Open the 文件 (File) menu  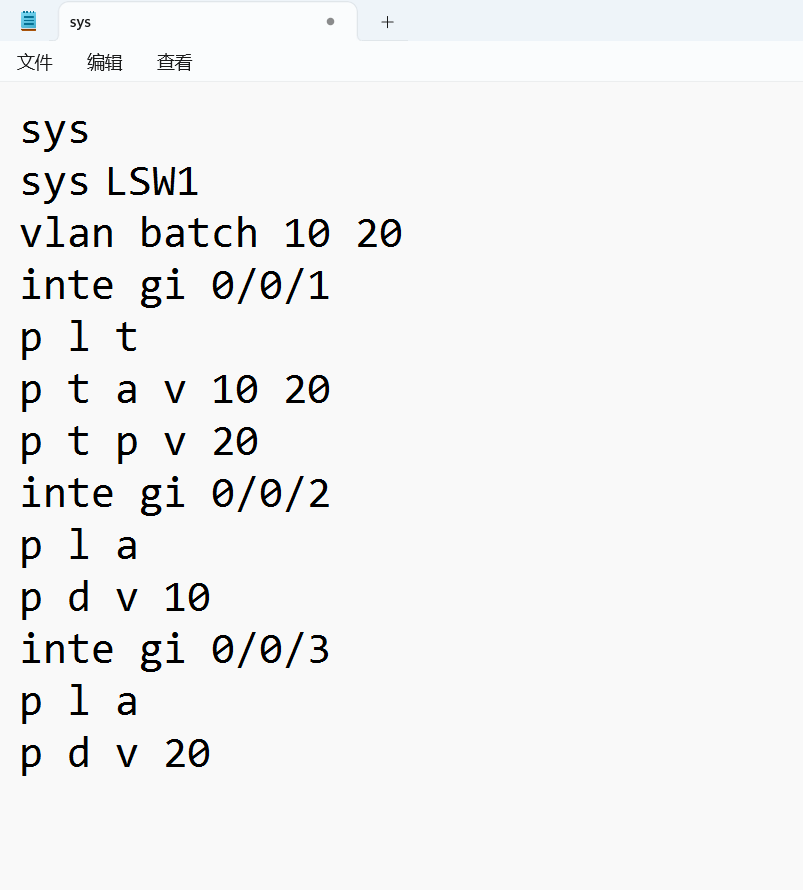click(35, 62)
